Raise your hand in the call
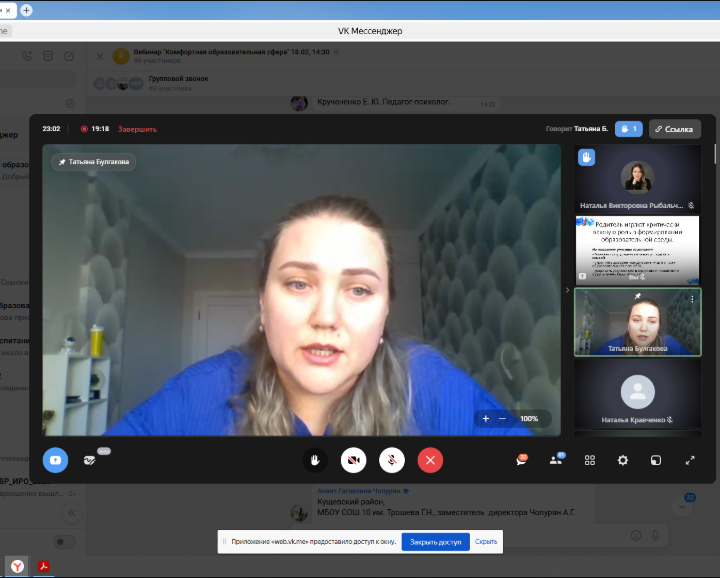The height and width of the screenshot is (578, 720). click(x=316, y=460)
